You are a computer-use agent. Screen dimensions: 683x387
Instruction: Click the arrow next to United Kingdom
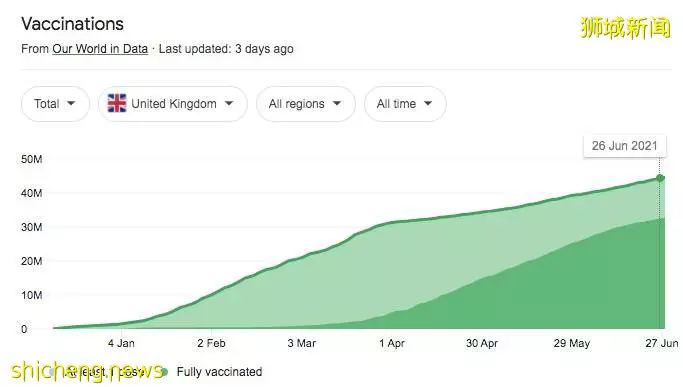click(229, 104)
